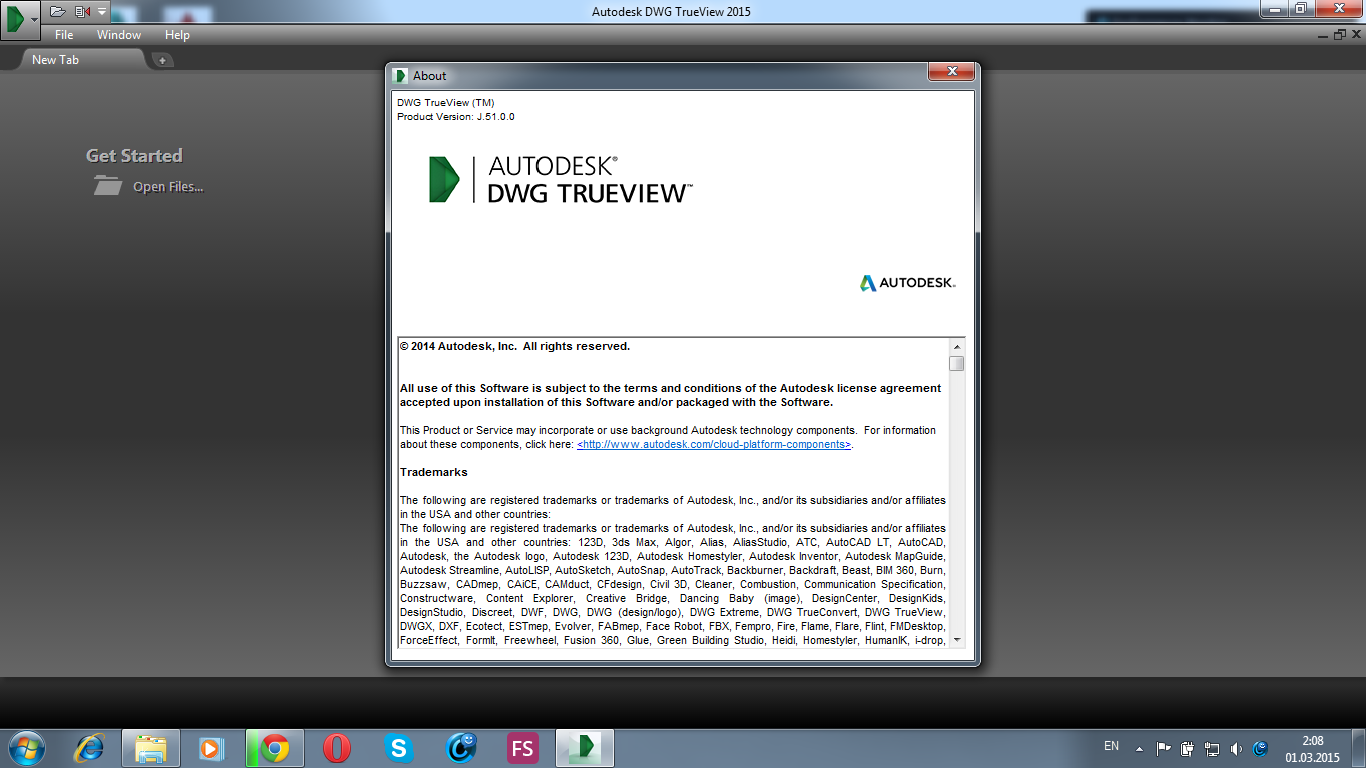This screenshot has width=1366, height=768.
Task: Open Opera browser from the taskbar
Action: tap(337, 748)
